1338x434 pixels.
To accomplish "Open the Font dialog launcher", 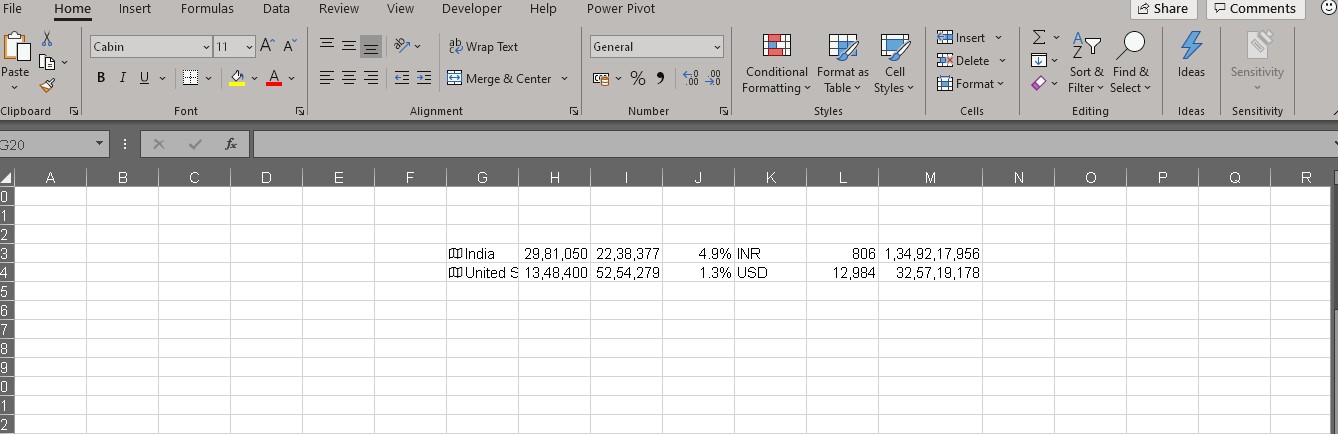I will pyautogui.click(x=300, y=111).
